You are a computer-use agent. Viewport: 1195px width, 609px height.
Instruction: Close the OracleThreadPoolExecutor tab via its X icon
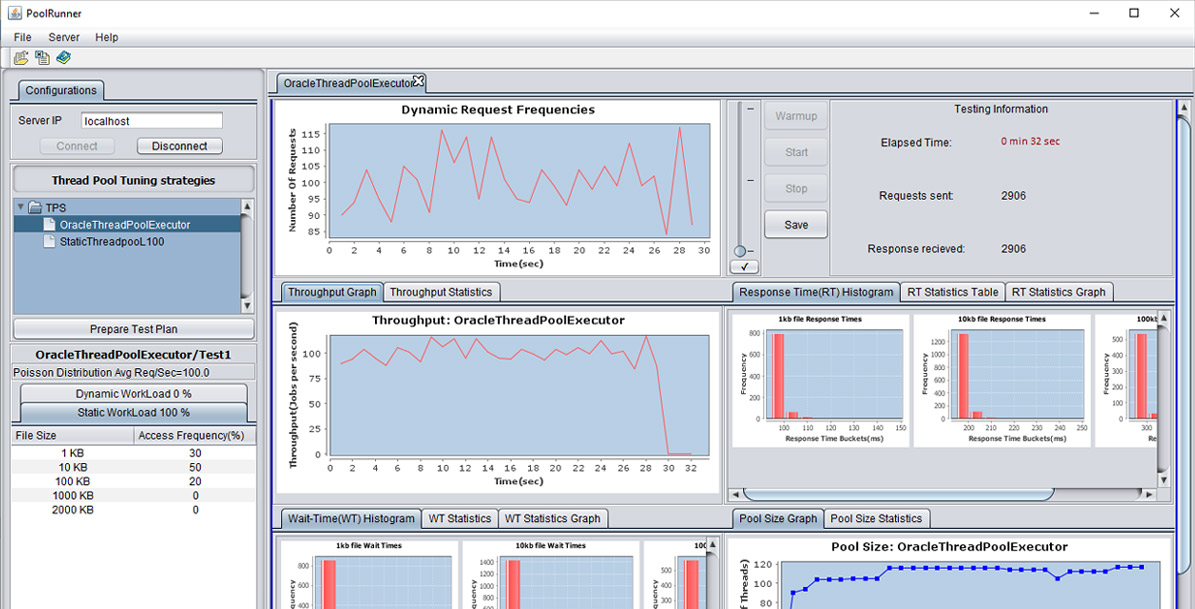coord(421,79)
